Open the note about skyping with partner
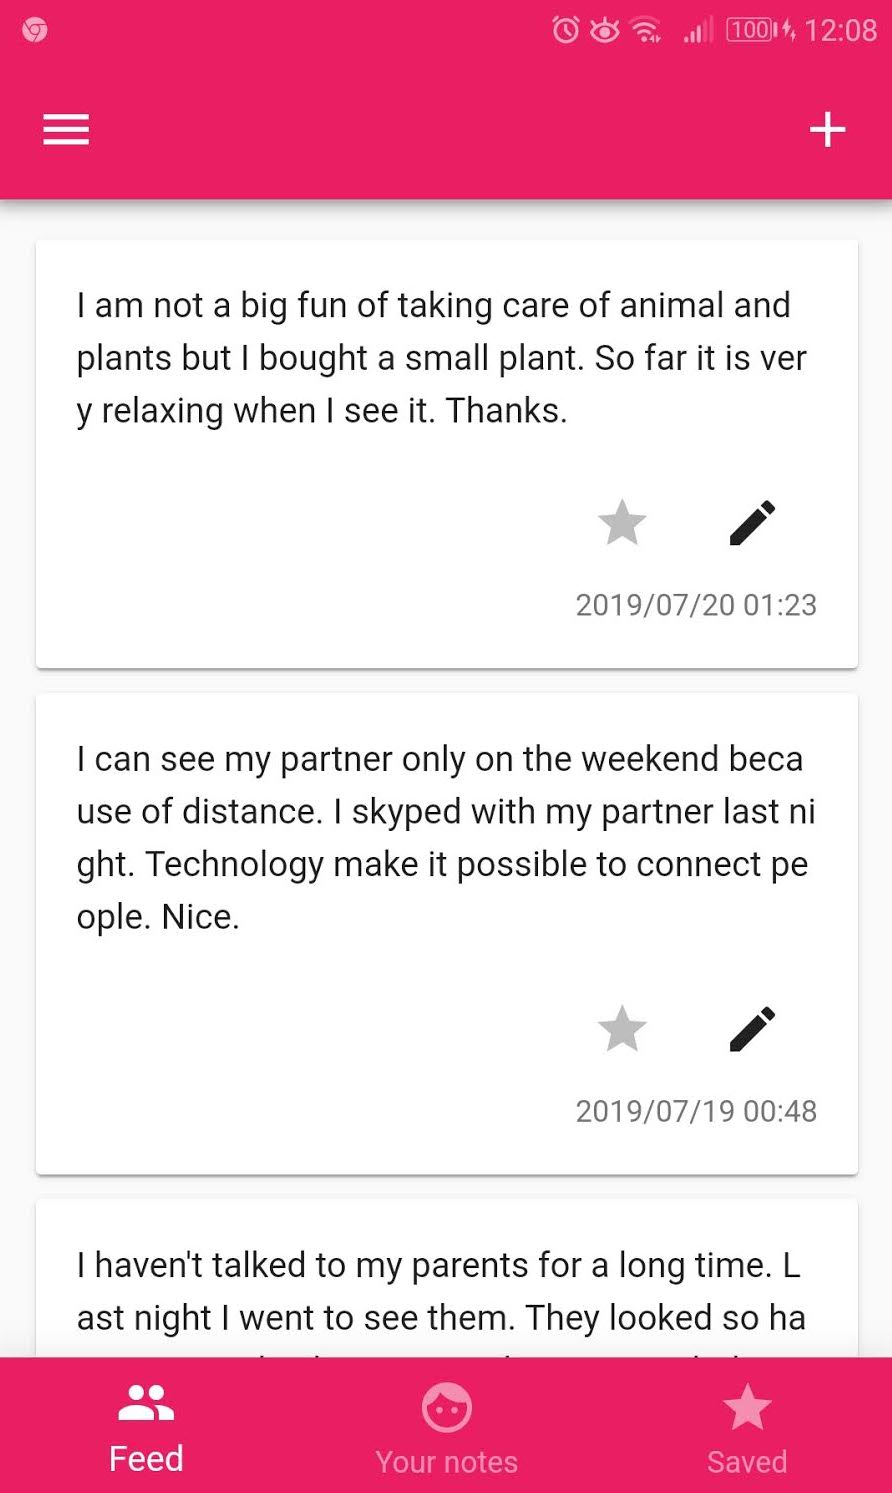892x1493 pixels. click(440, 838)
